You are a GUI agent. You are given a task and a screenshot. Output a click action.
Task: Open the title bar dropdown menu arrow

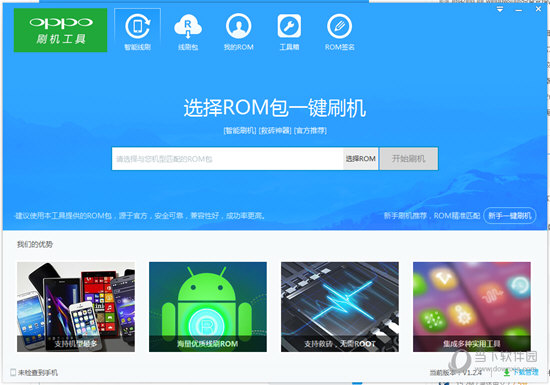coord(500,9)
